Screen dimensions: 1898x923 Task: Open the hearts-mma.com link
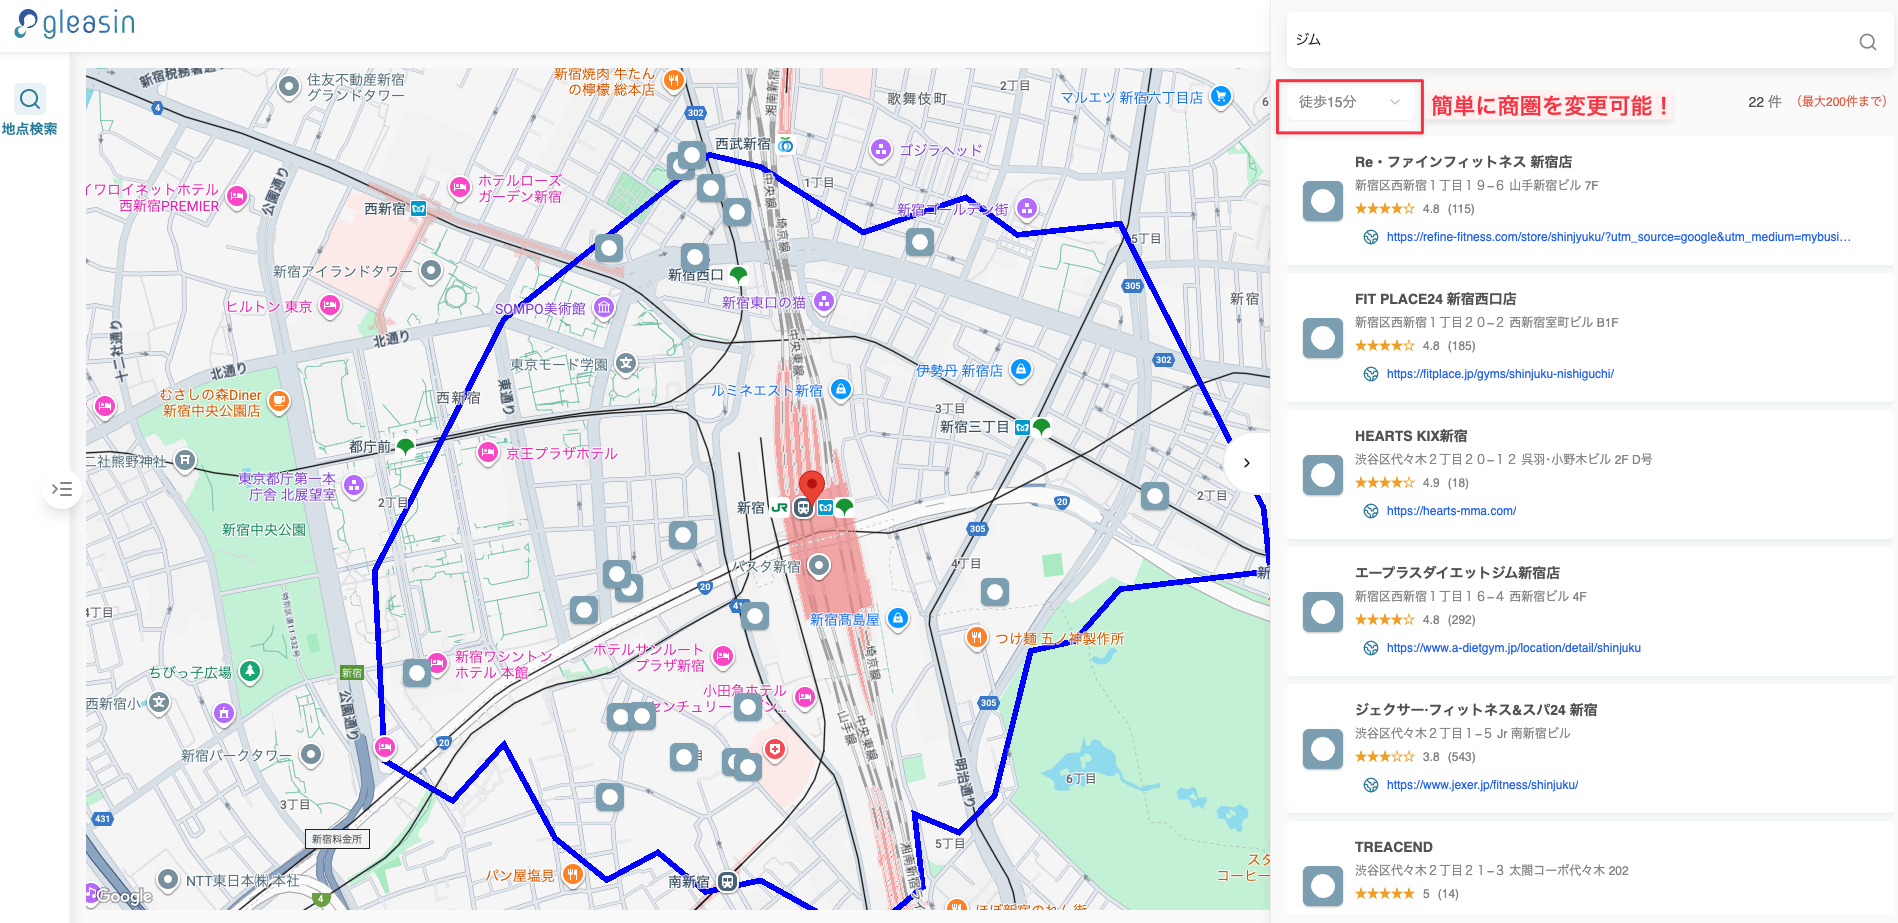[x=1451, y=511]
